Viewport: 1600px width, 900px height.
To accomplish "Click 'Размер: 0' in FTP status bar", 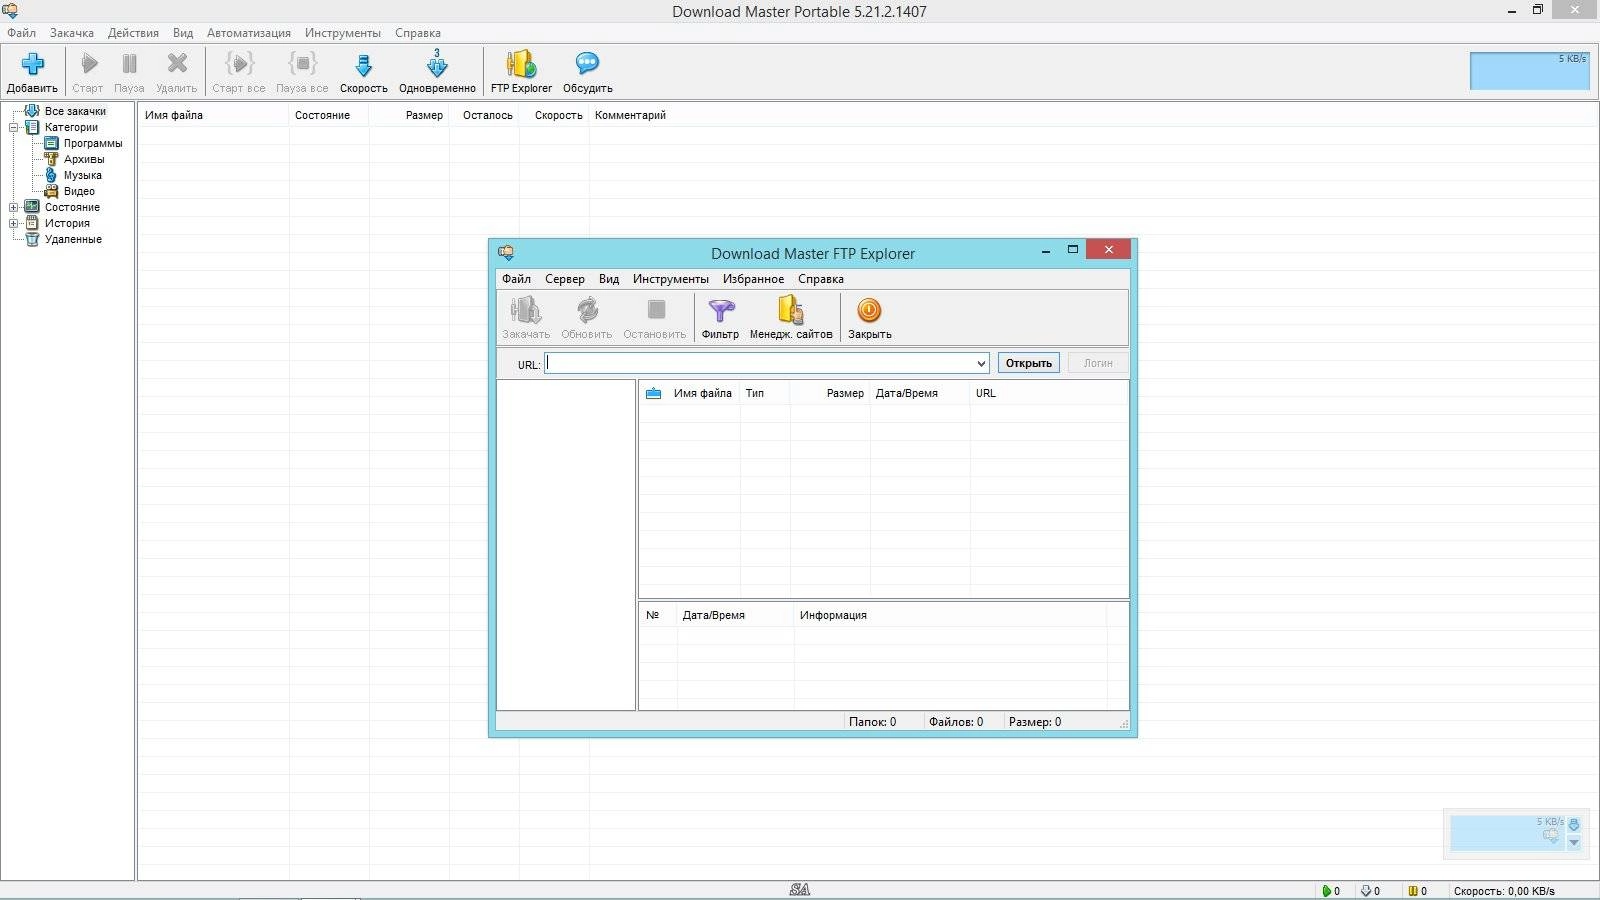I will (1035, 722).
